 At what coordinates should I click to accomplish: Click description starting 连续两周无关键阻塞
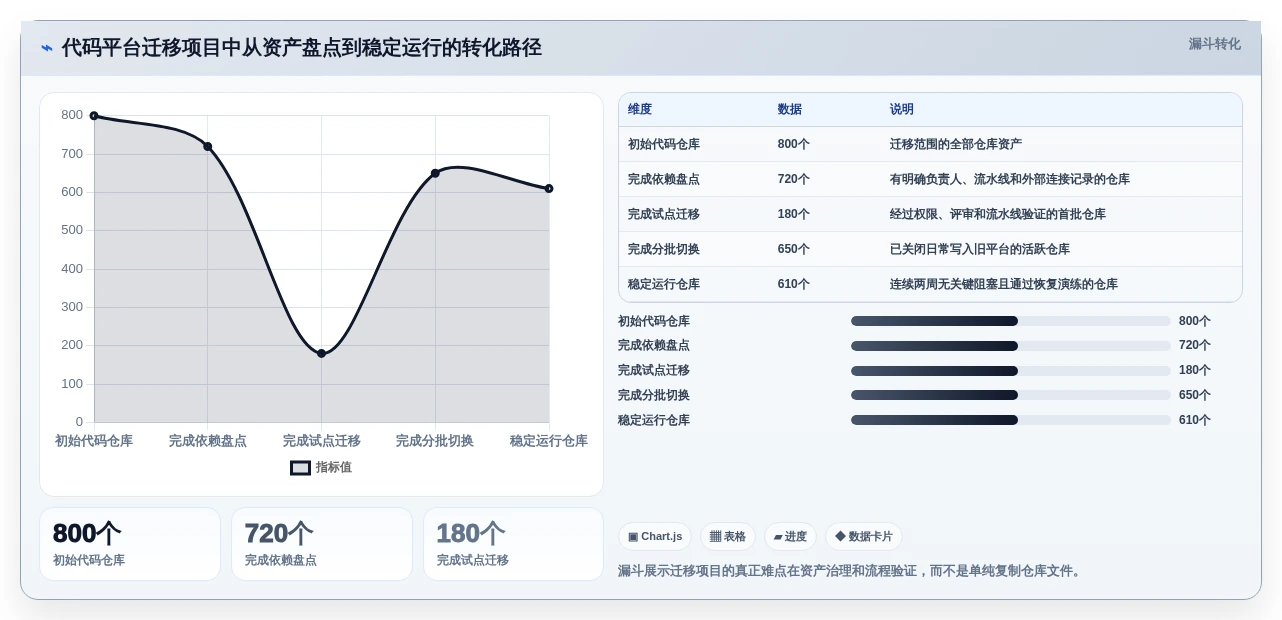(x=1004, y=284)
